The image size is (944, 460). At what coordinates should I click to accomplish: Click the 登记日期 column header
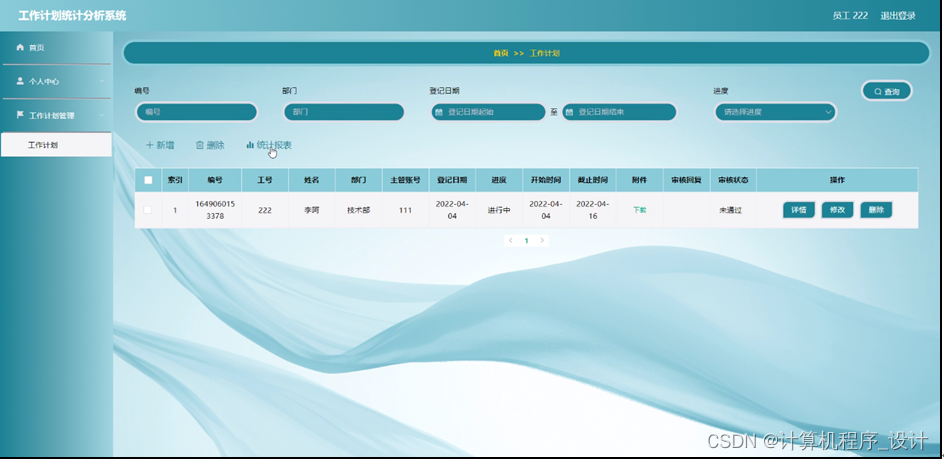[x=452, y=180]
